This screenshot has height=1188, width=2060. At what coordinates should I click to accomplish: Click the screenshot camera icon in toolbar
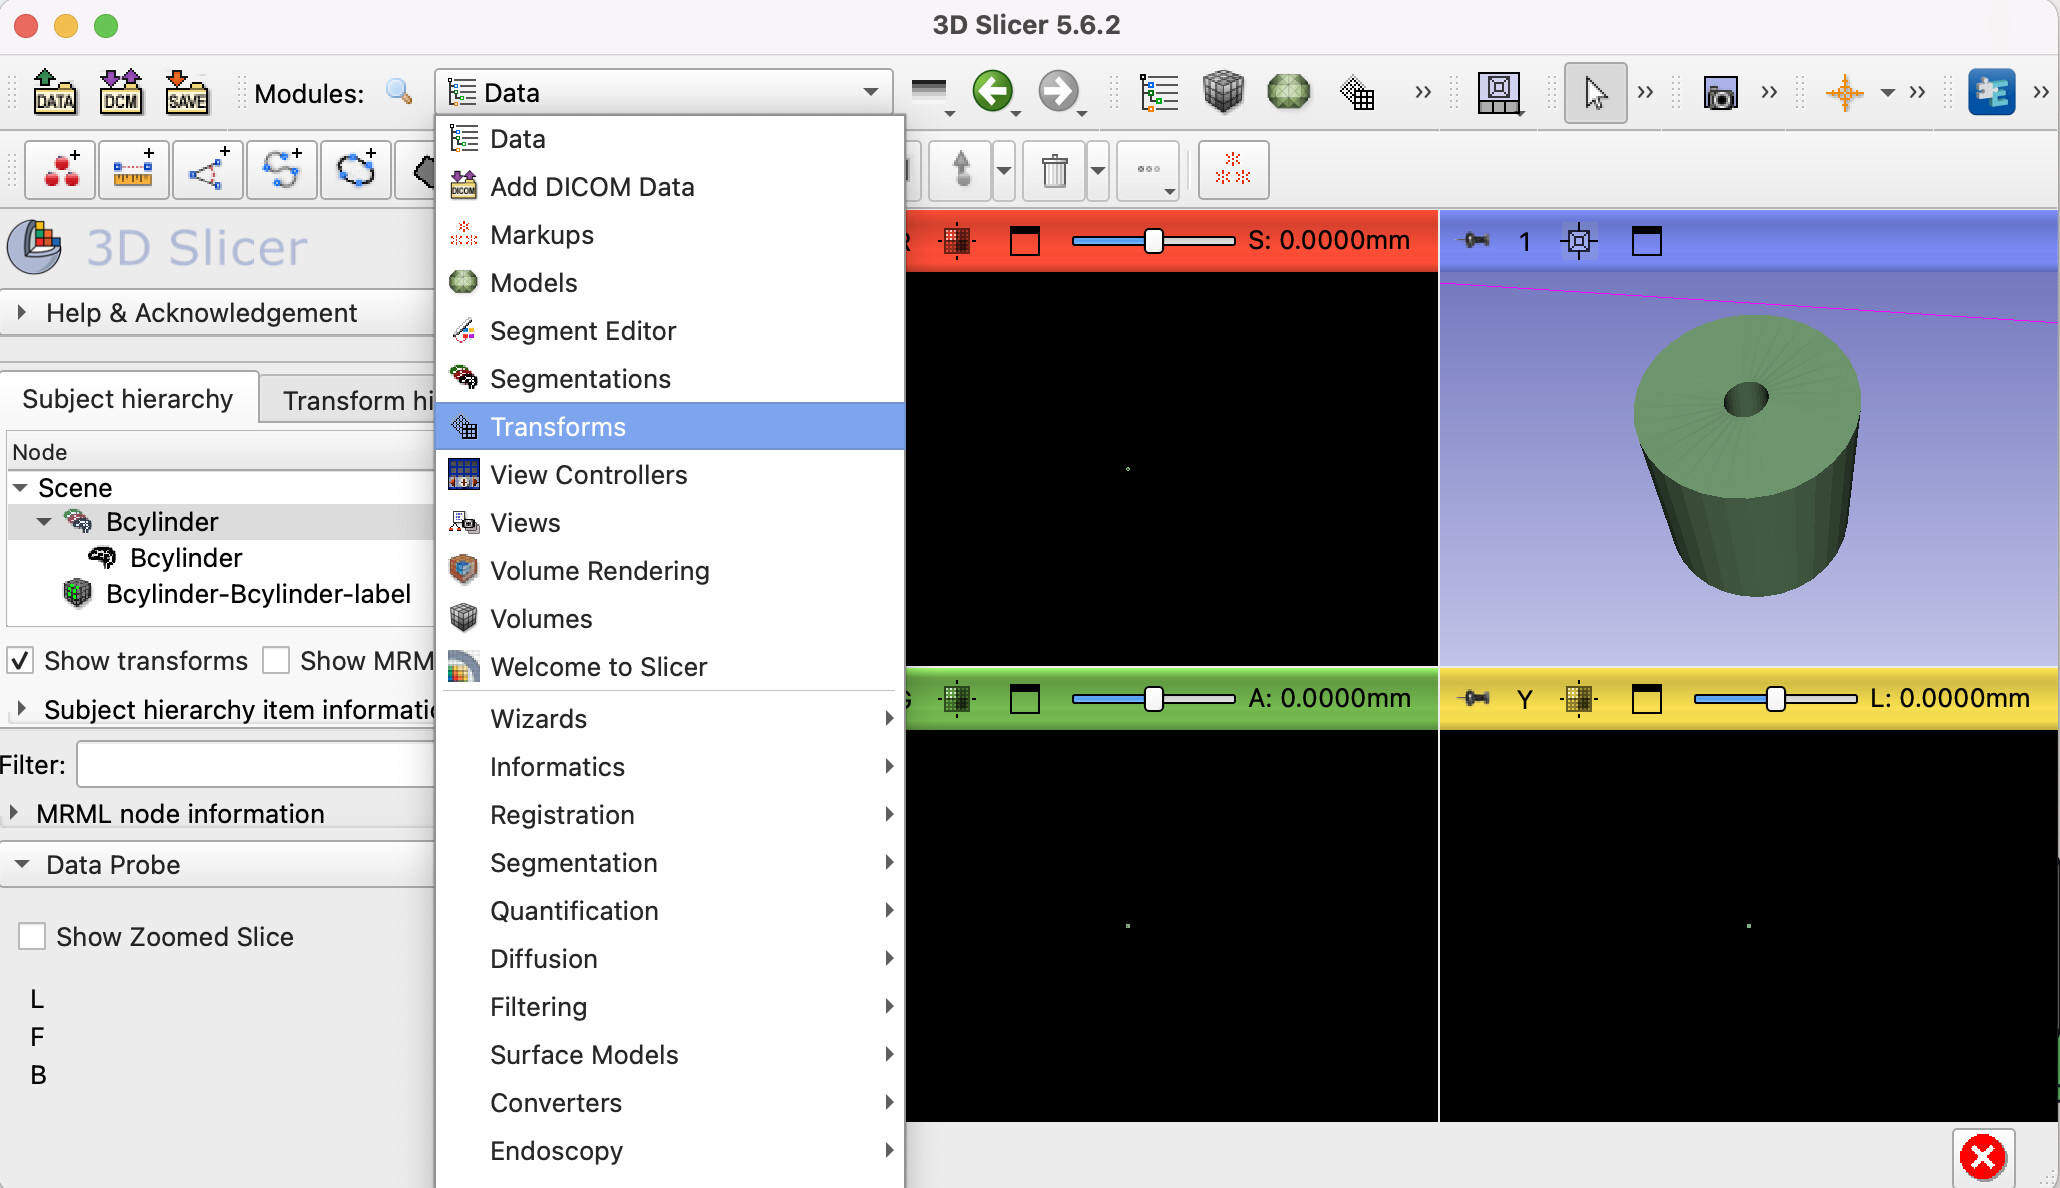click(x=1720, y=94)
